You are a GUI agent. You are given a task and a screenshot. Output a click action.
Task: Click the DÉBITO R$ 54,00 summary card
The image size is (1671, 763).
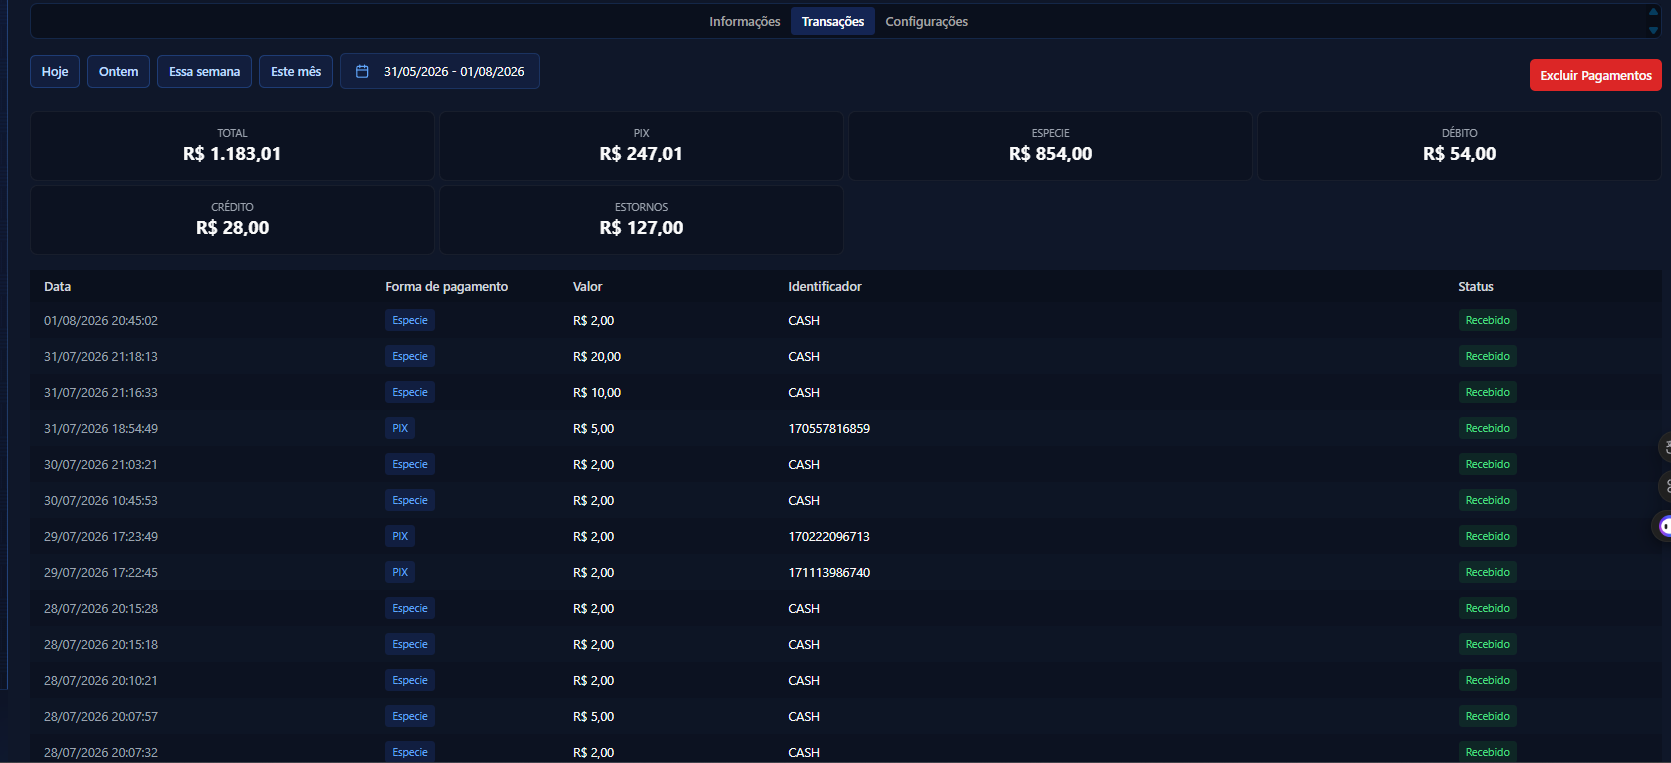click(1459, 146)
